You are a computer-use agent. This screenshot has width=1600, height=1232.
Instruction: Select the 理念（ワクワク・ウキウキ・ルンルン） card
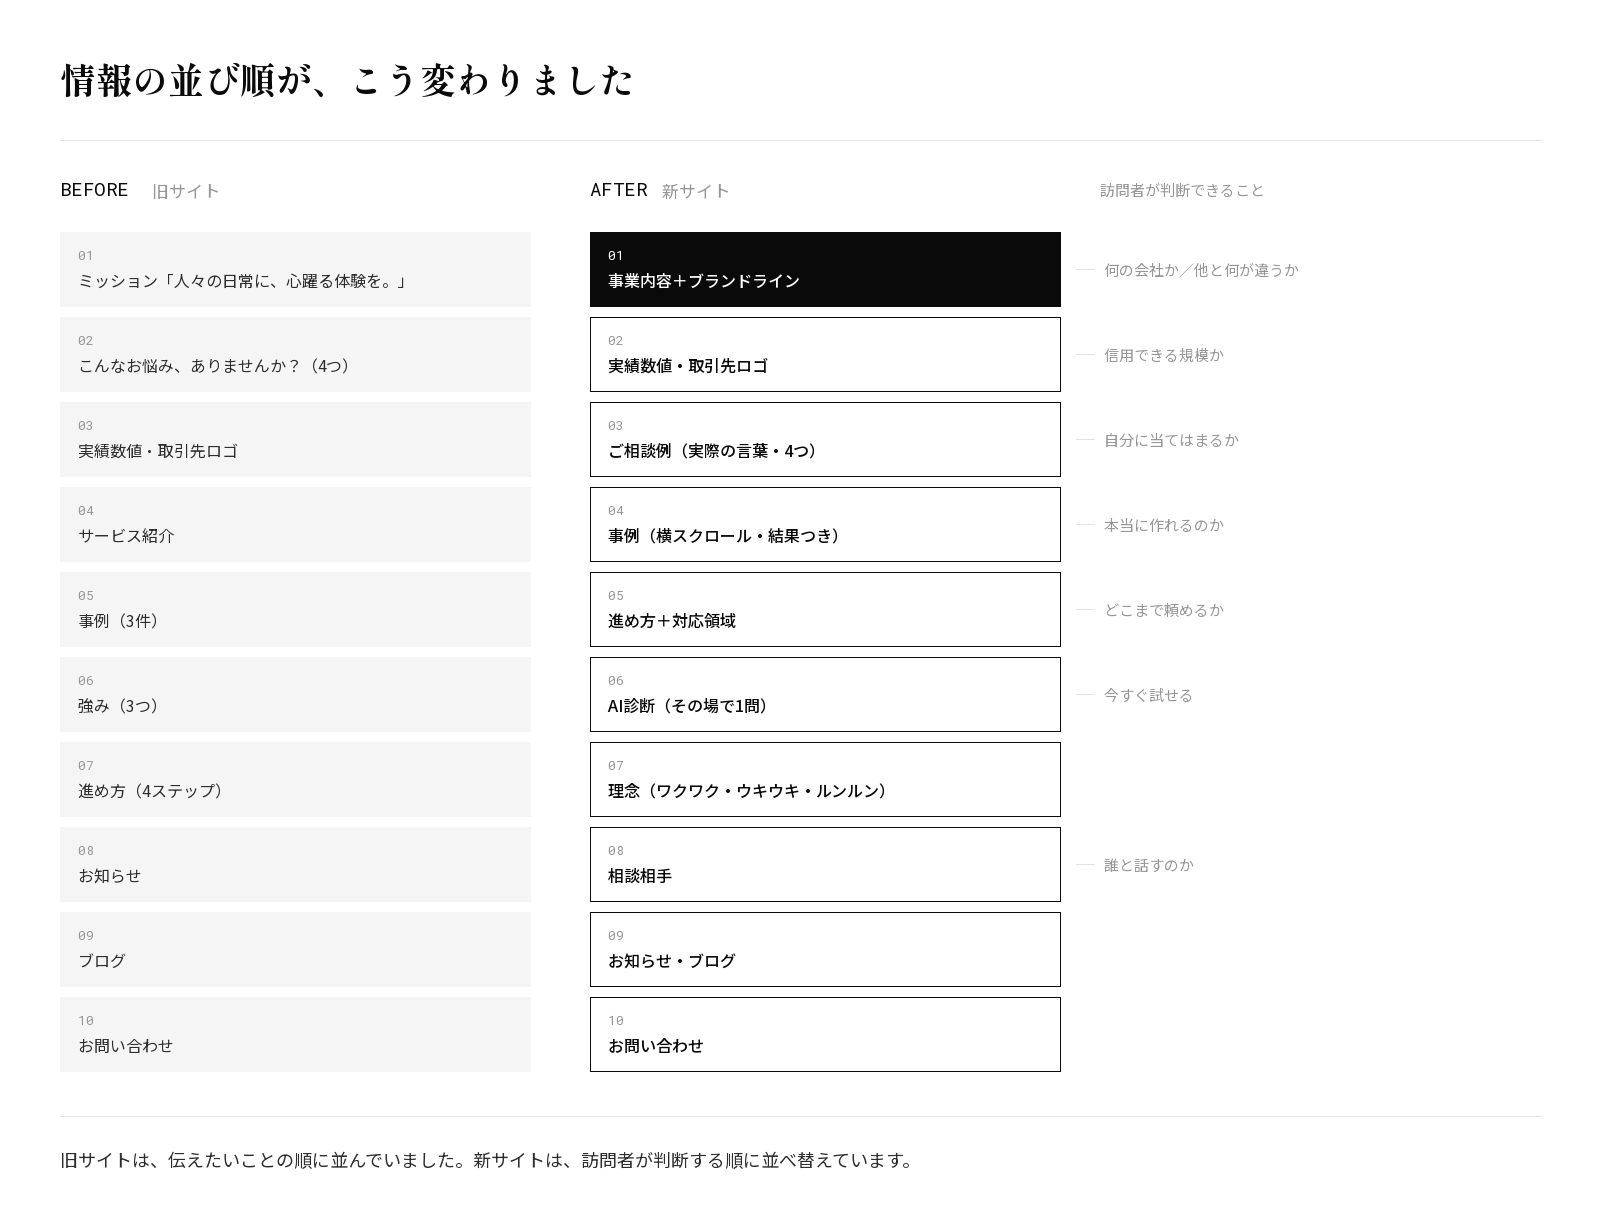coord(825,779)
